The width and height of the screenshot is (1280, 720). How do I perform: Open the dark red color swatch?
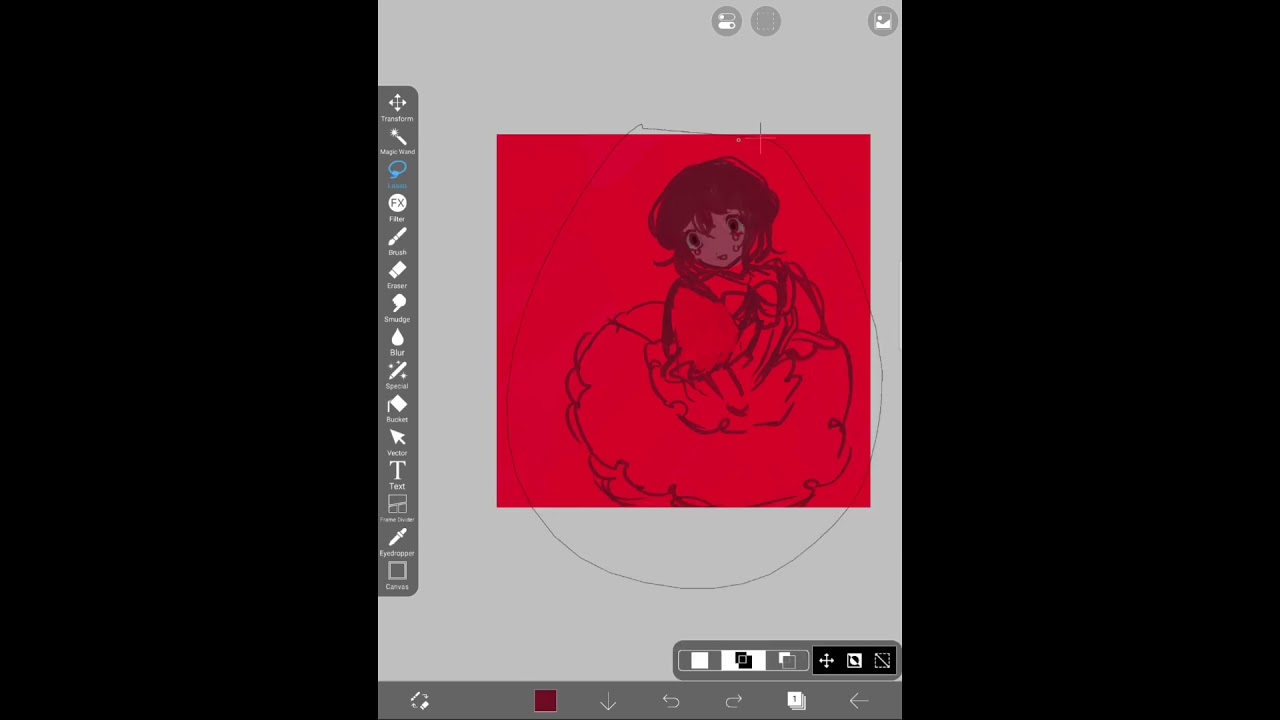545,701
